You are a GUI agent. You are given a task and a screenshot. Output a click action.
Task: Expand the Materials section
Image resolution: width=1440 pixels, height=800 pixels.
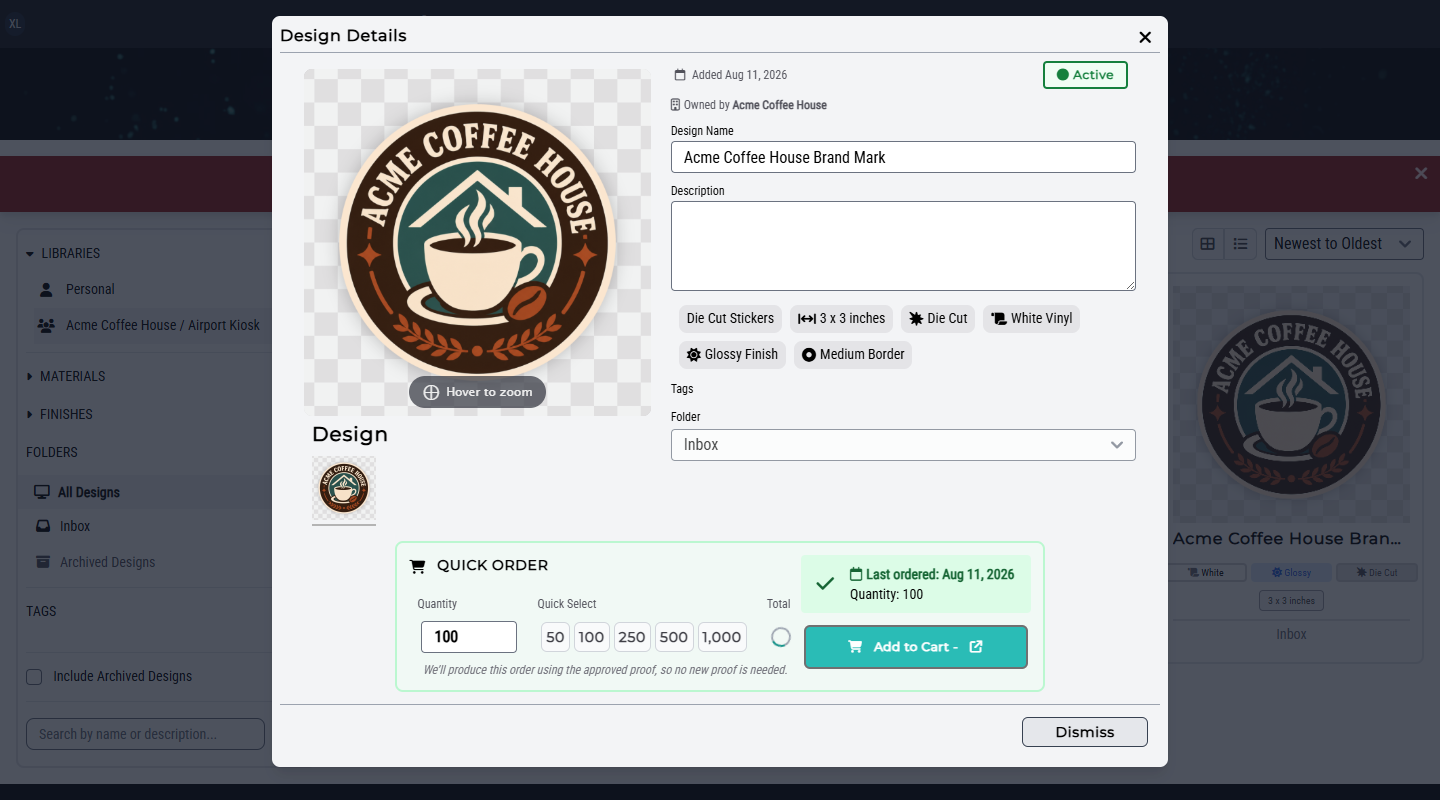66,376
